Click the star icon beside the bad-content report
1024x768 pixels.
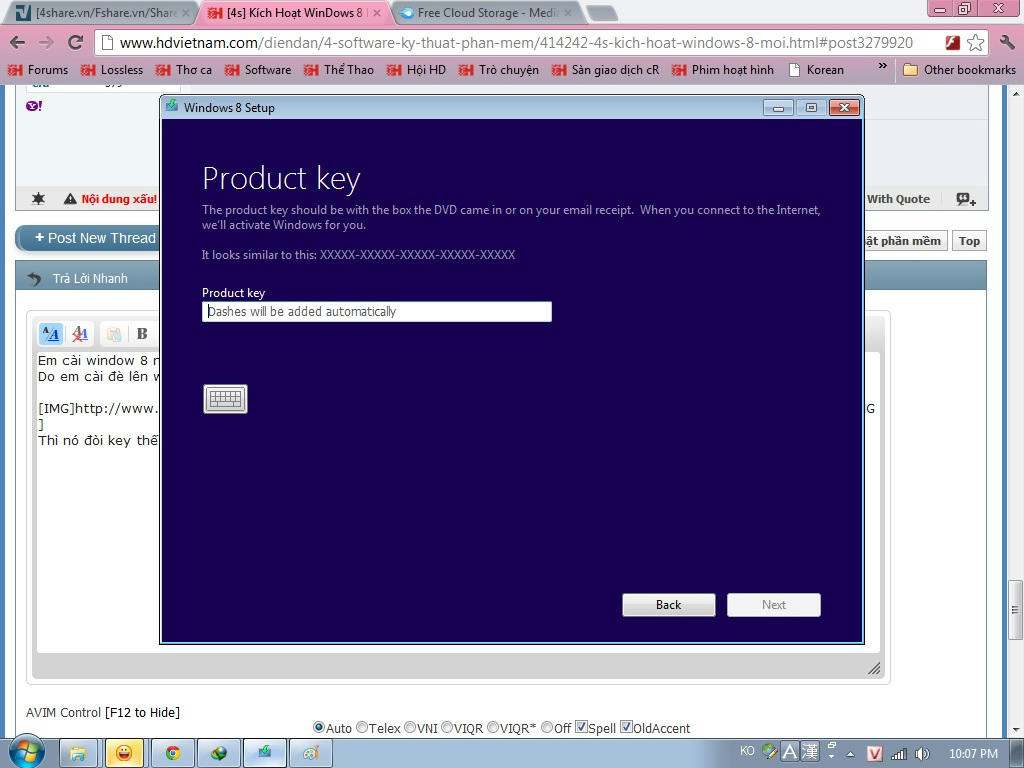(39, 199)
